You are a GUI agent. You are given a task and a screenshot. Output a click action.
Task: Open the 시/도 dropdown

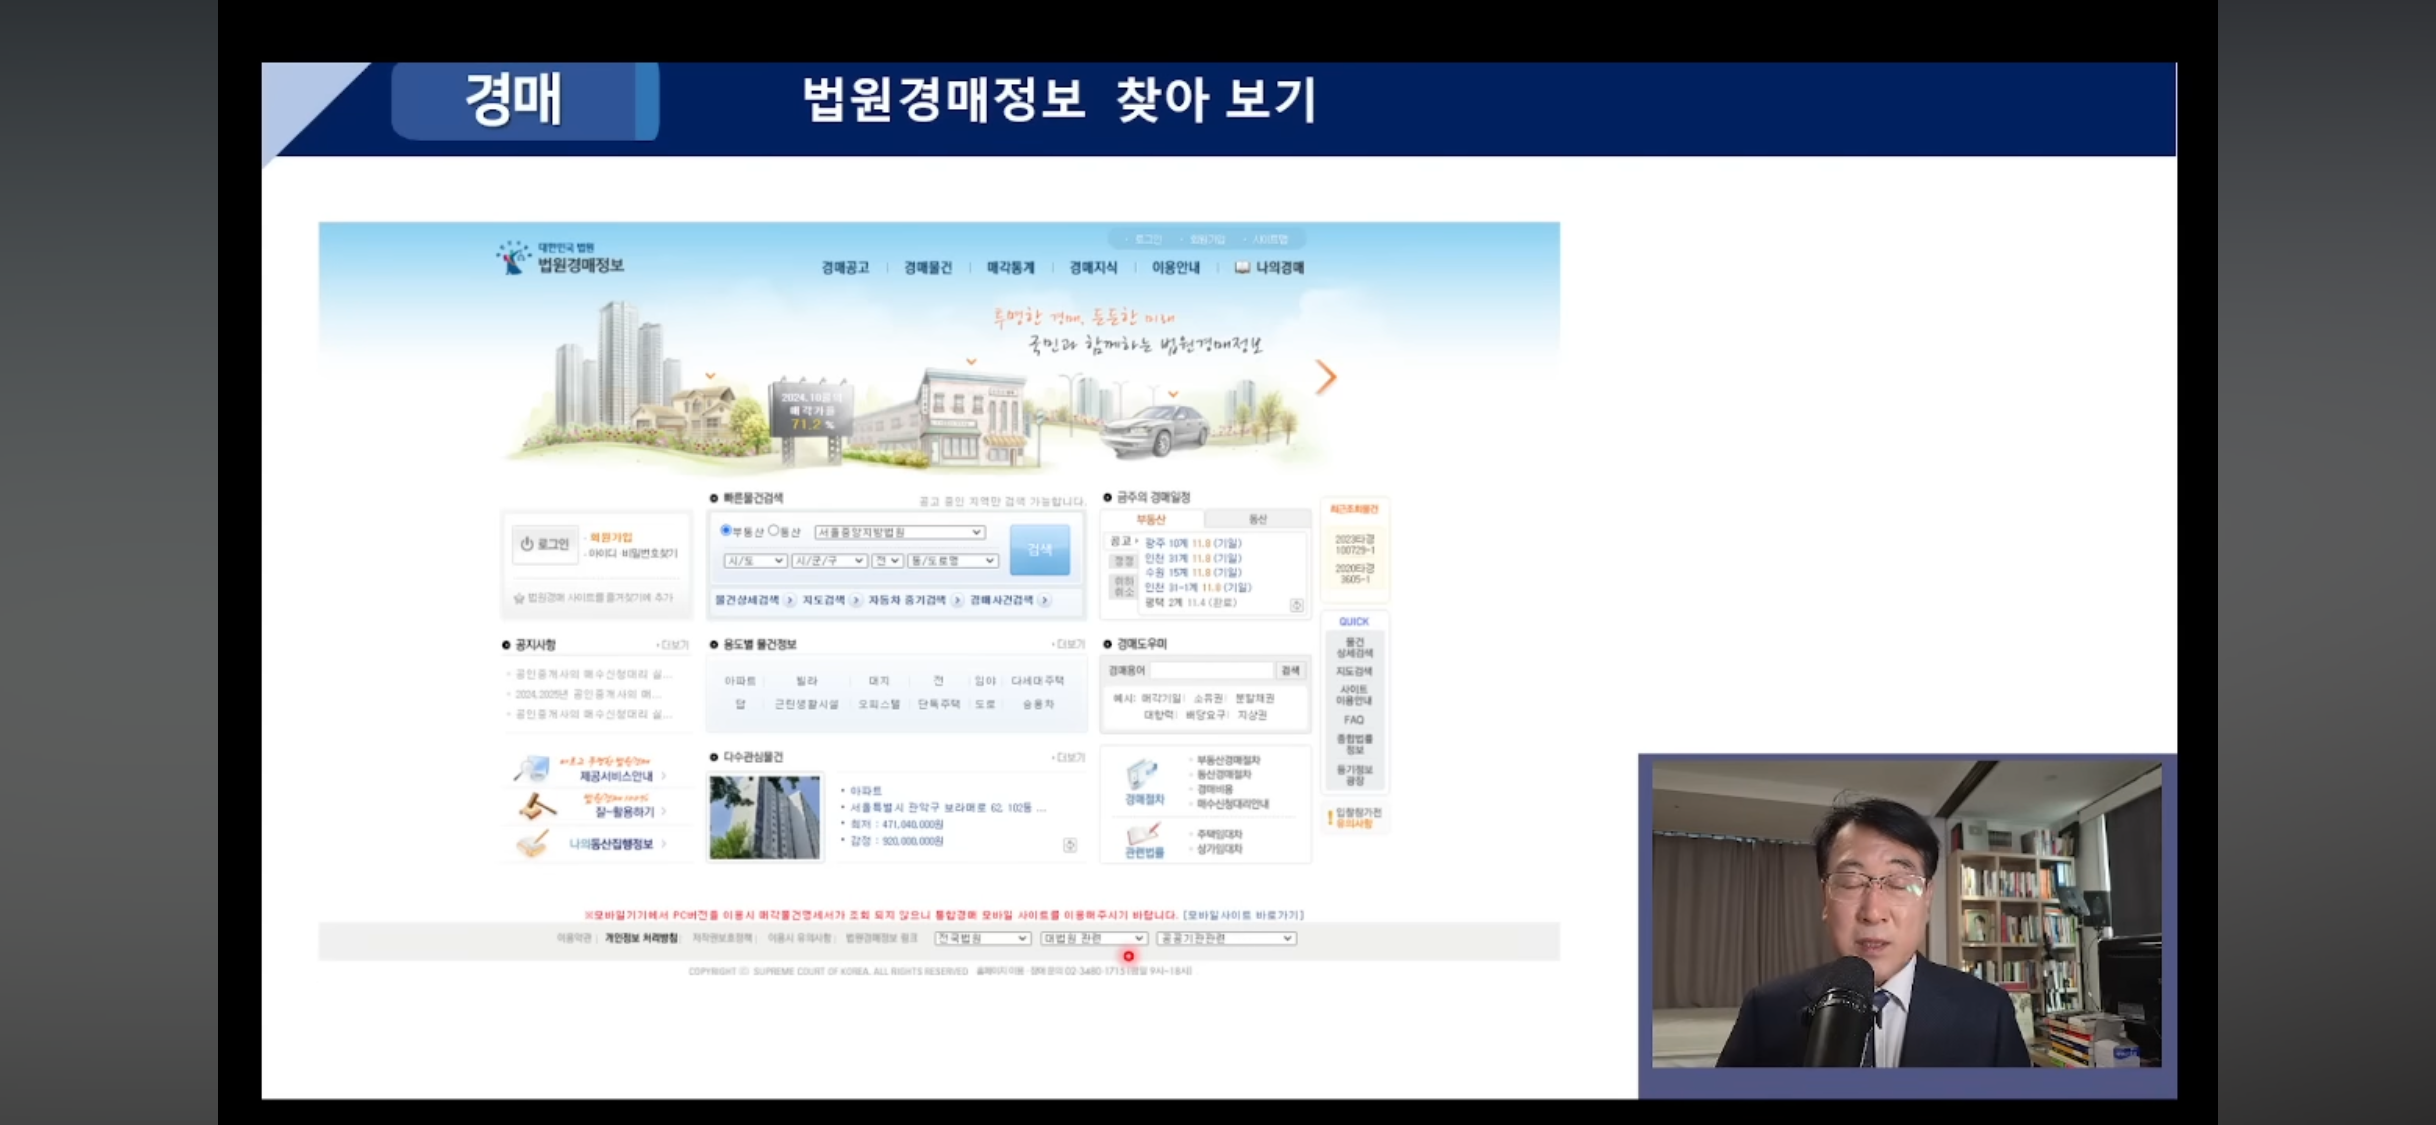pos(755,561)
